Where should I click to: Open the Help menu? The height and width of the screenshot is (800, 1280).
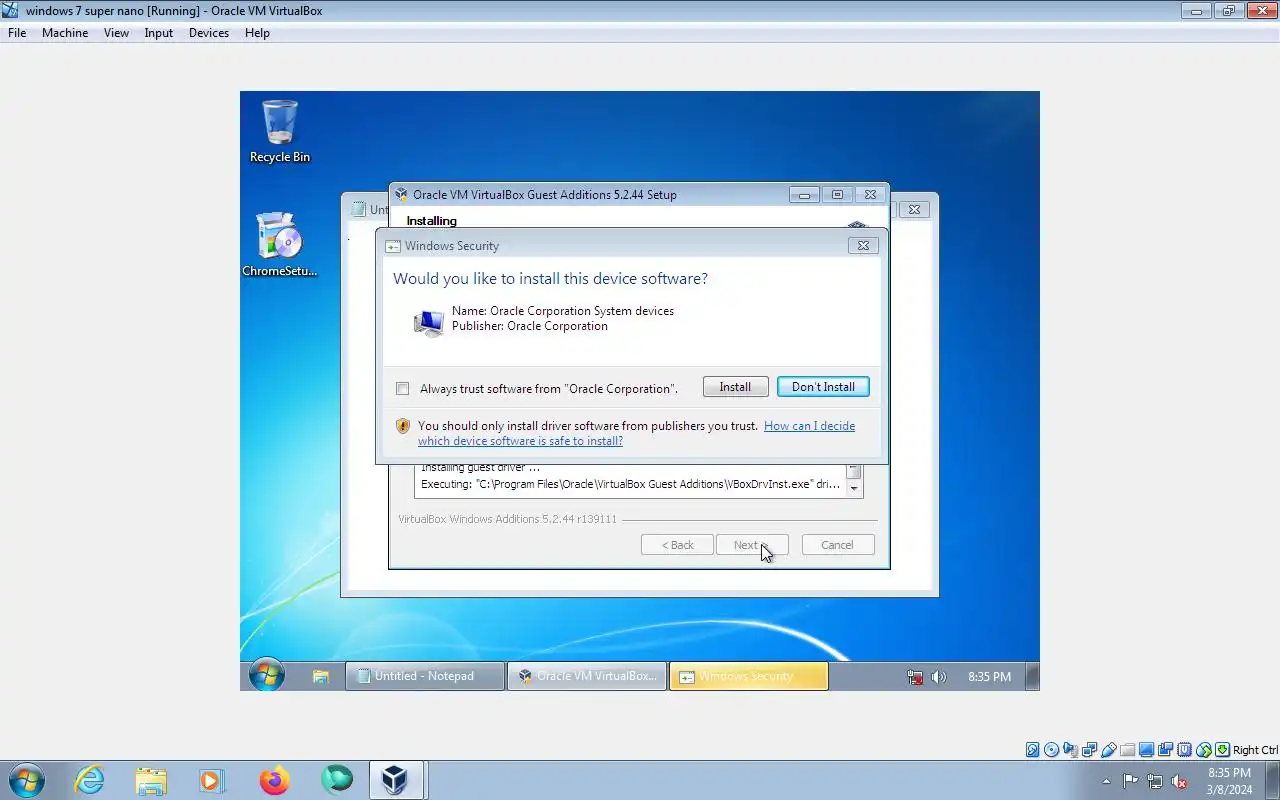point(257,33)
